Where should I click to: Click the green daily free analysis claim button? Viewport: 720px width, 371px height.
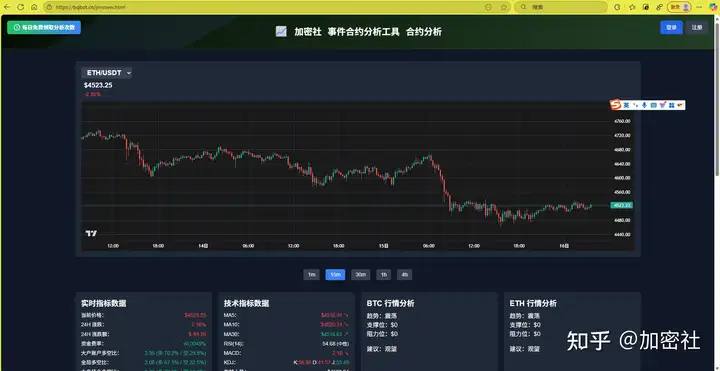[x=44, y=28]
